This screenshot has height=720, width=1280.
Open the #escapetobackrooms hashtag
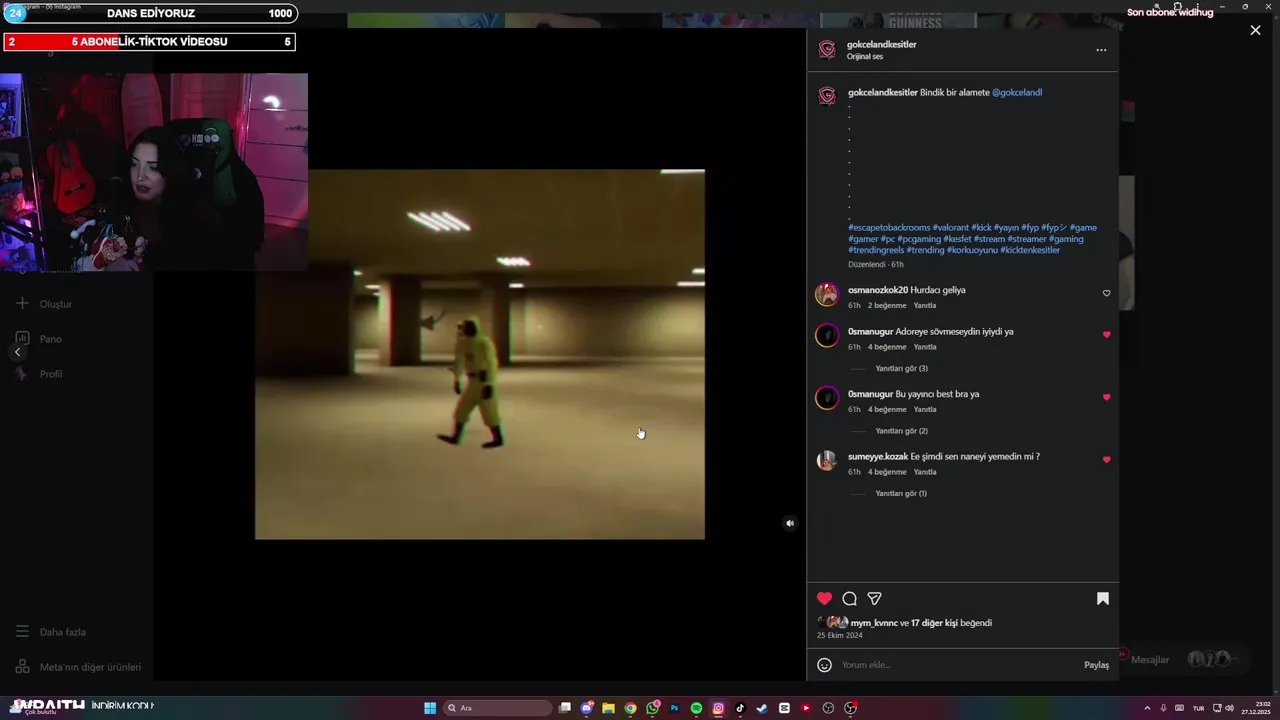point(889,228)
